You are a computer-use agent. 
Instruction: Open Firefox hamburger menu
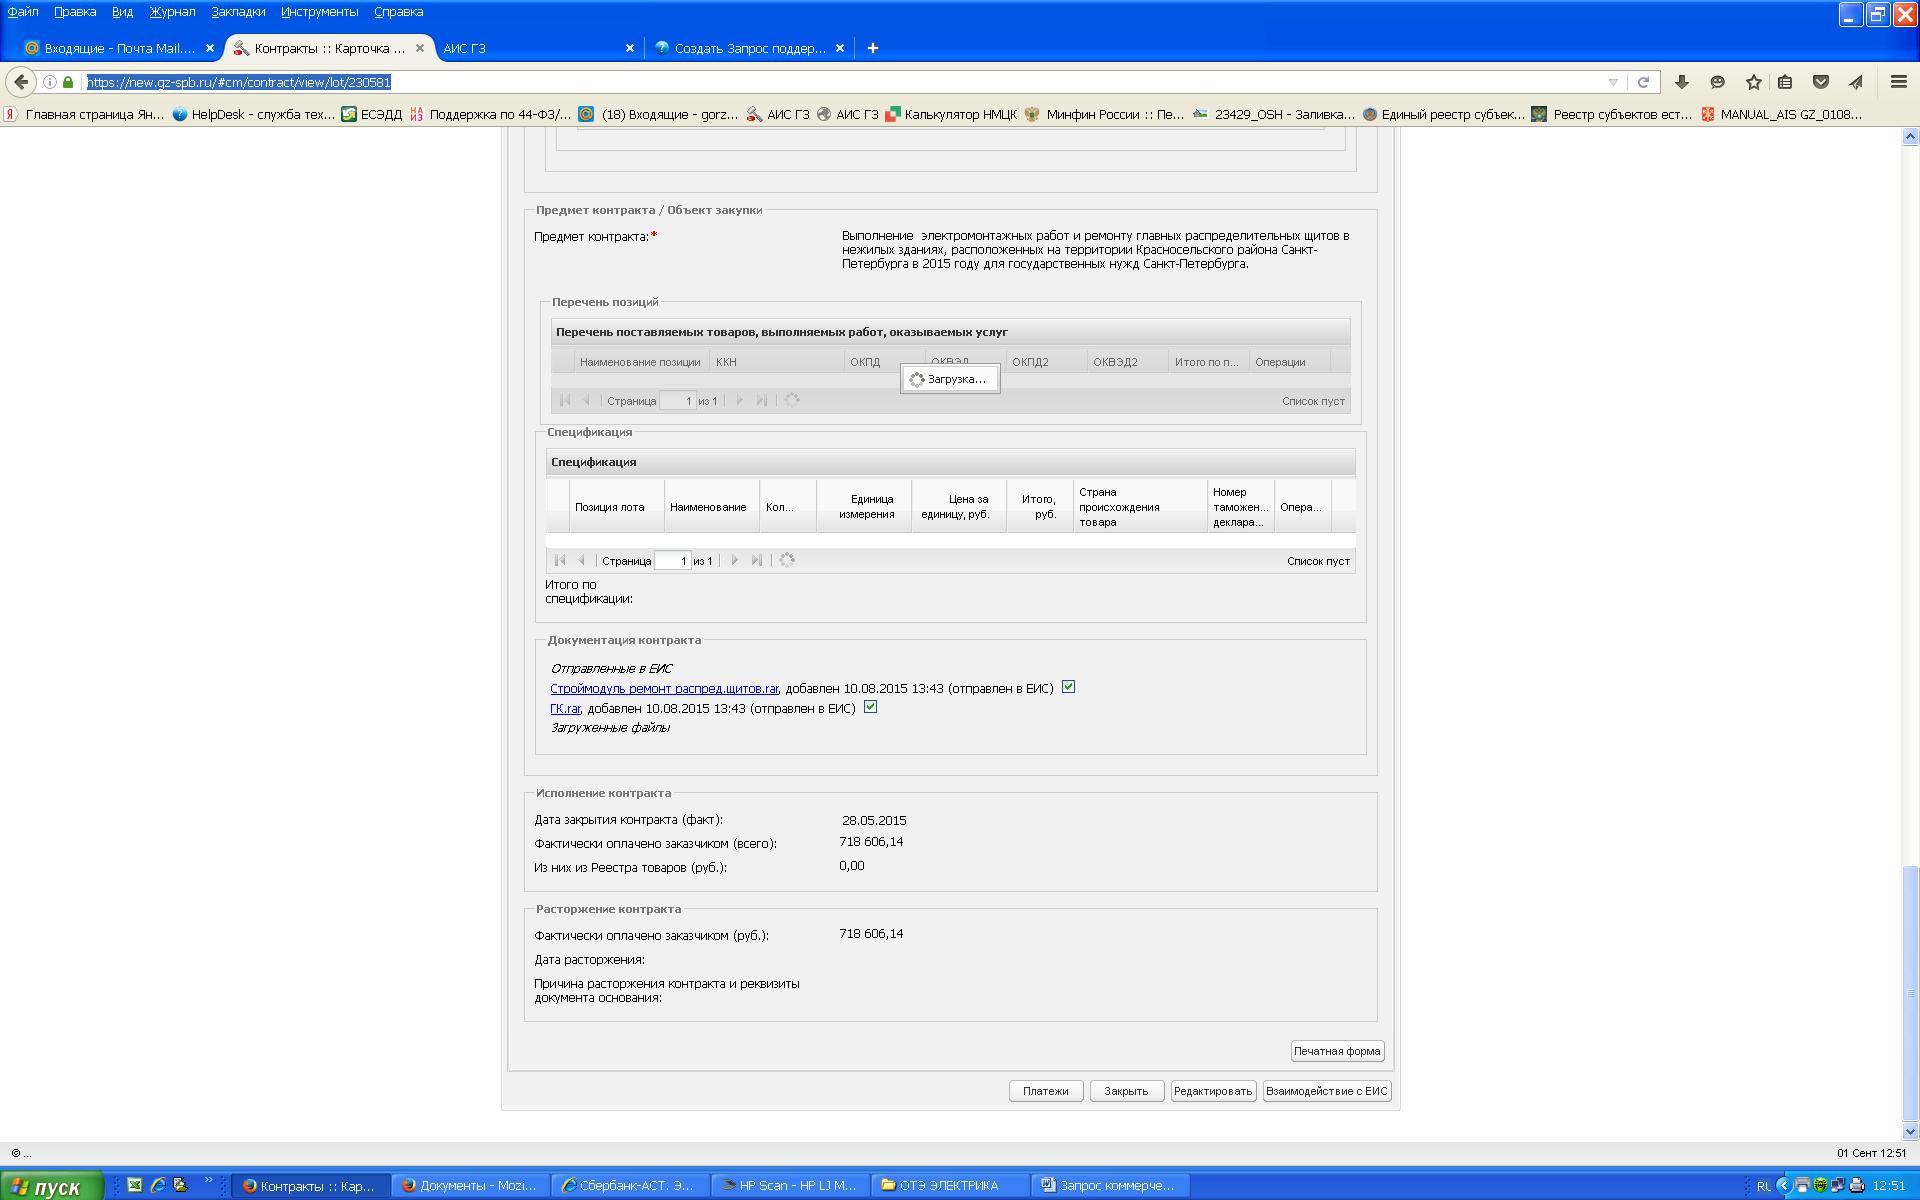tap(1898, 82)
